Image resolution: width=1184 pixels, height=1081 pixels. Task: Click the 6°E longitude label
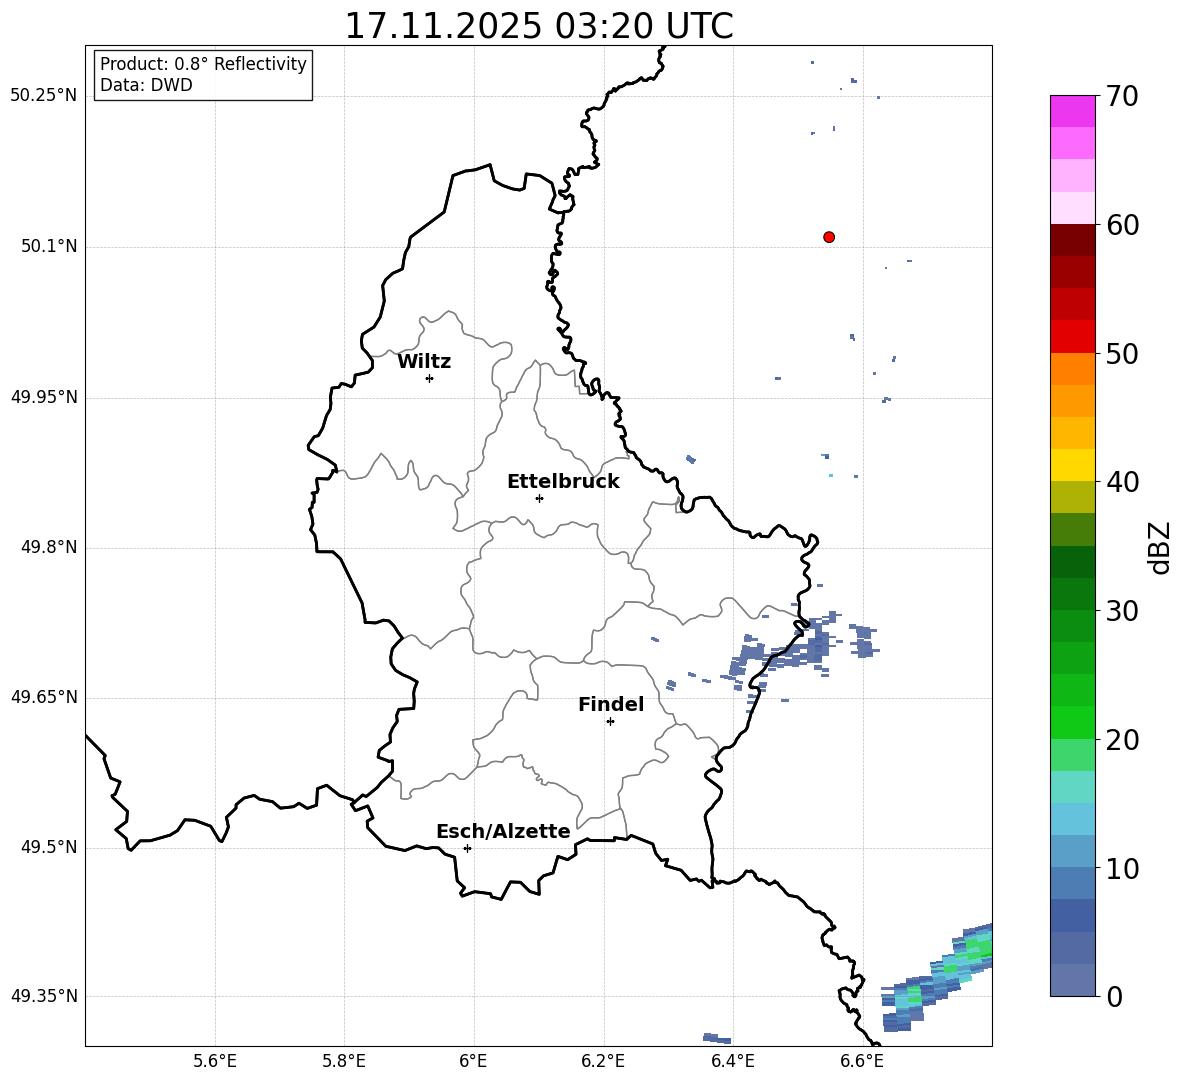click(x=473, y=1061)
